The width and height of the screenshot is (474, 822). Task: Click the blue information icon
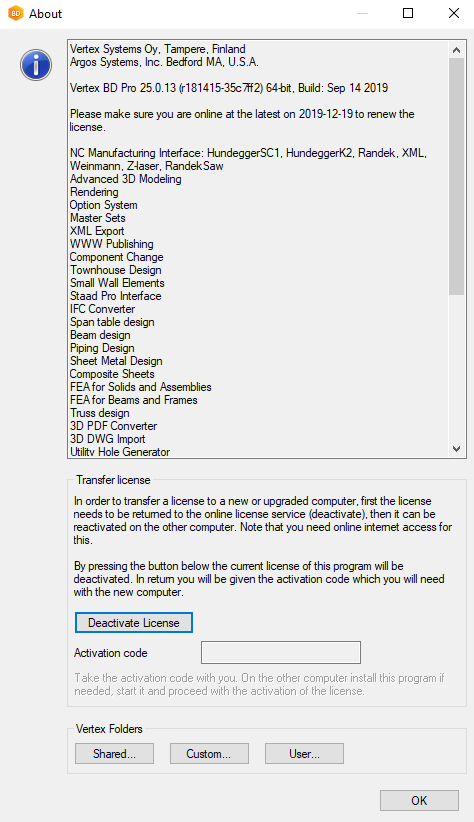click(x=36, y=65)
